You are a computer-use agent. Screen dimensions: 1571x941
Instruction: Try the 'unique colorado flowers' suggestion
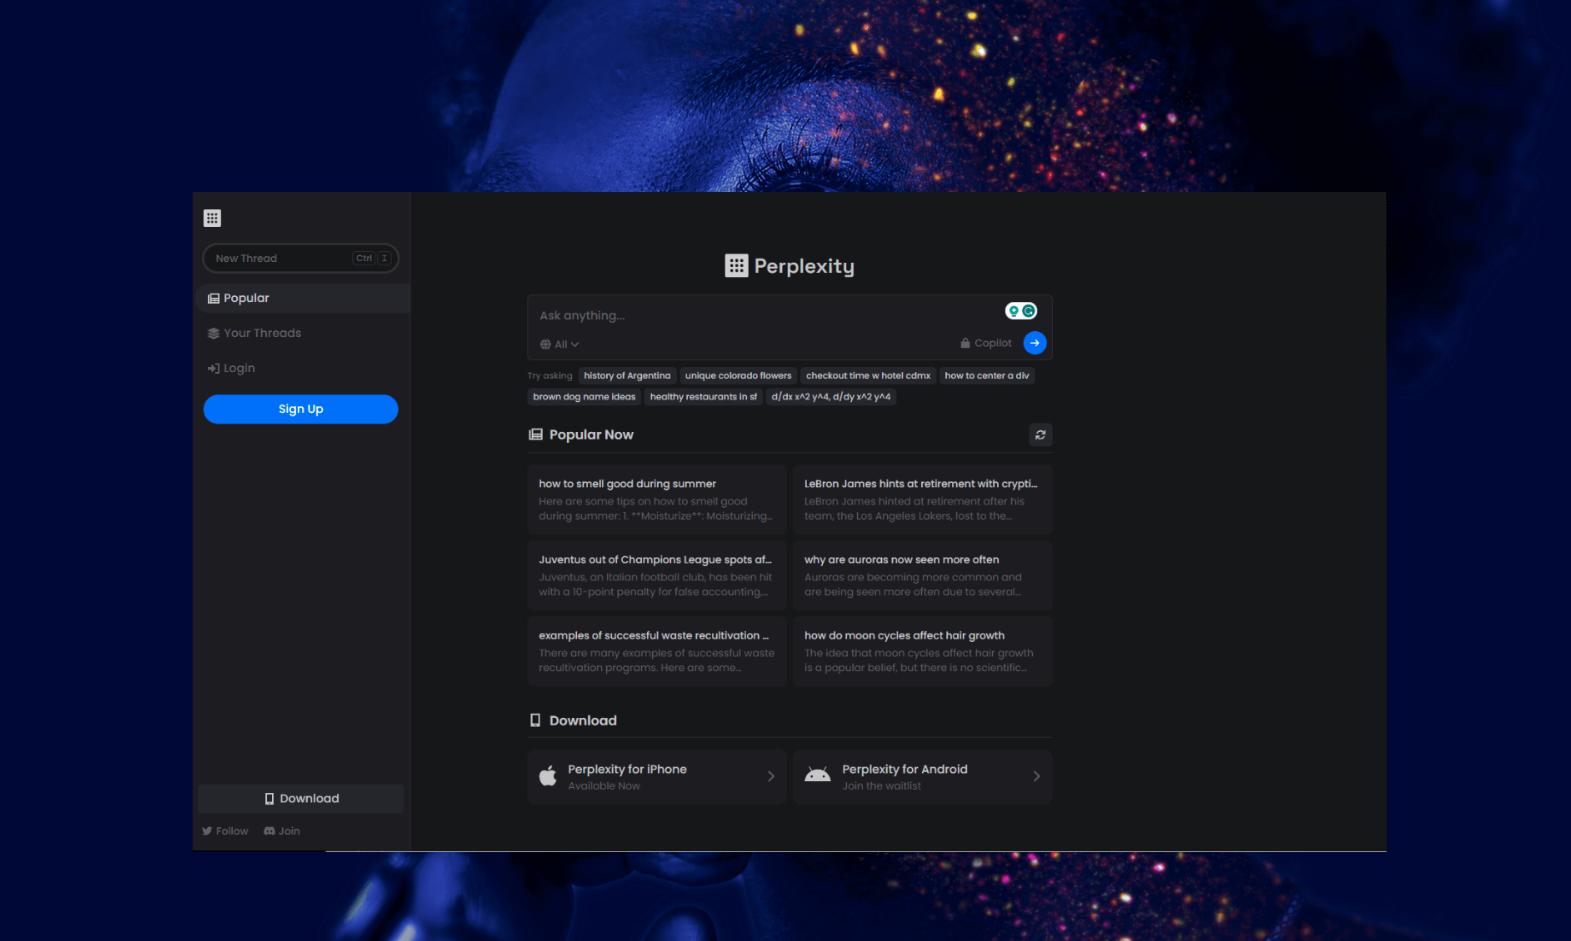point(738,376)
